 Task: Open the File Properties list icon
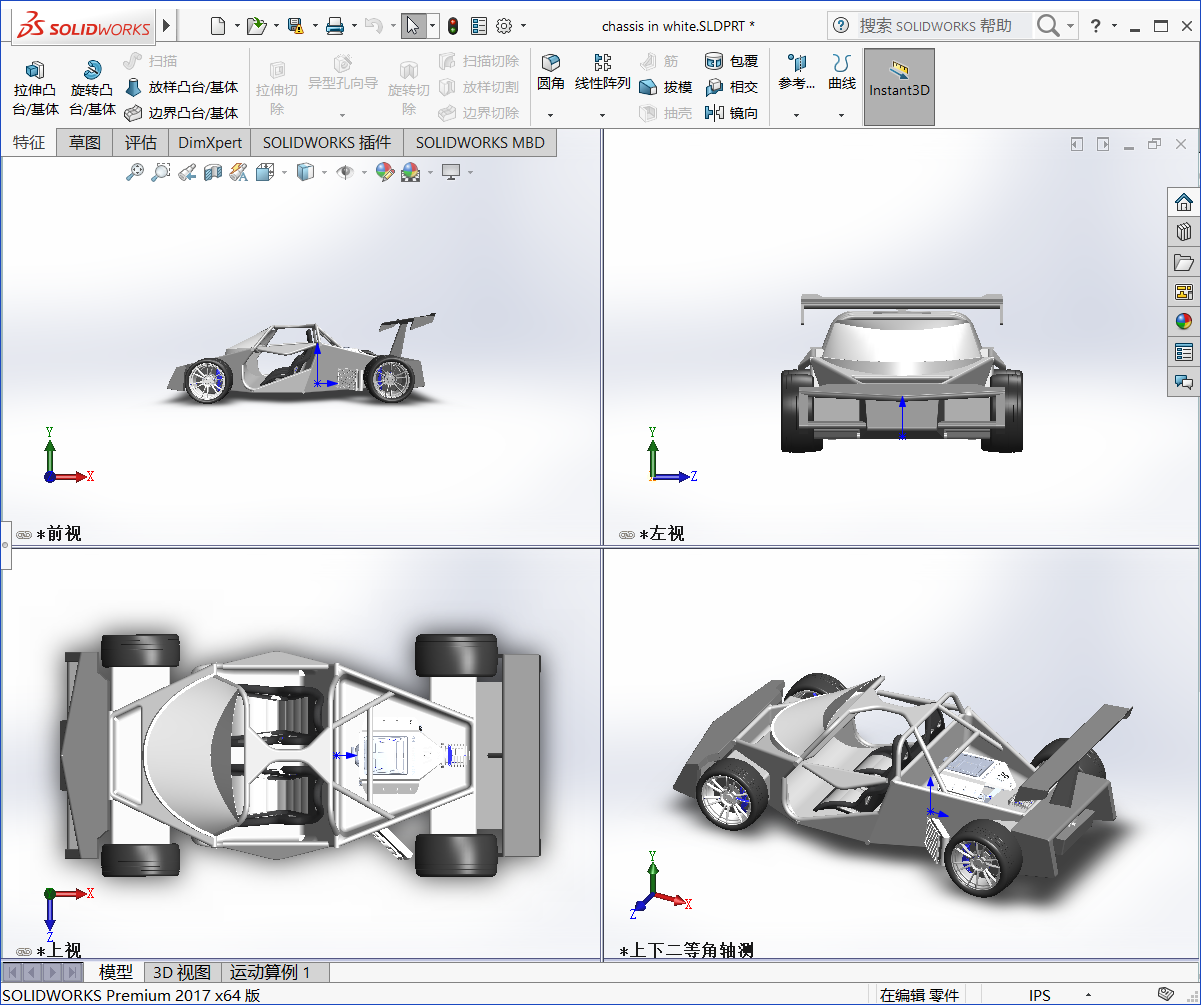click(x=479, y=26)
